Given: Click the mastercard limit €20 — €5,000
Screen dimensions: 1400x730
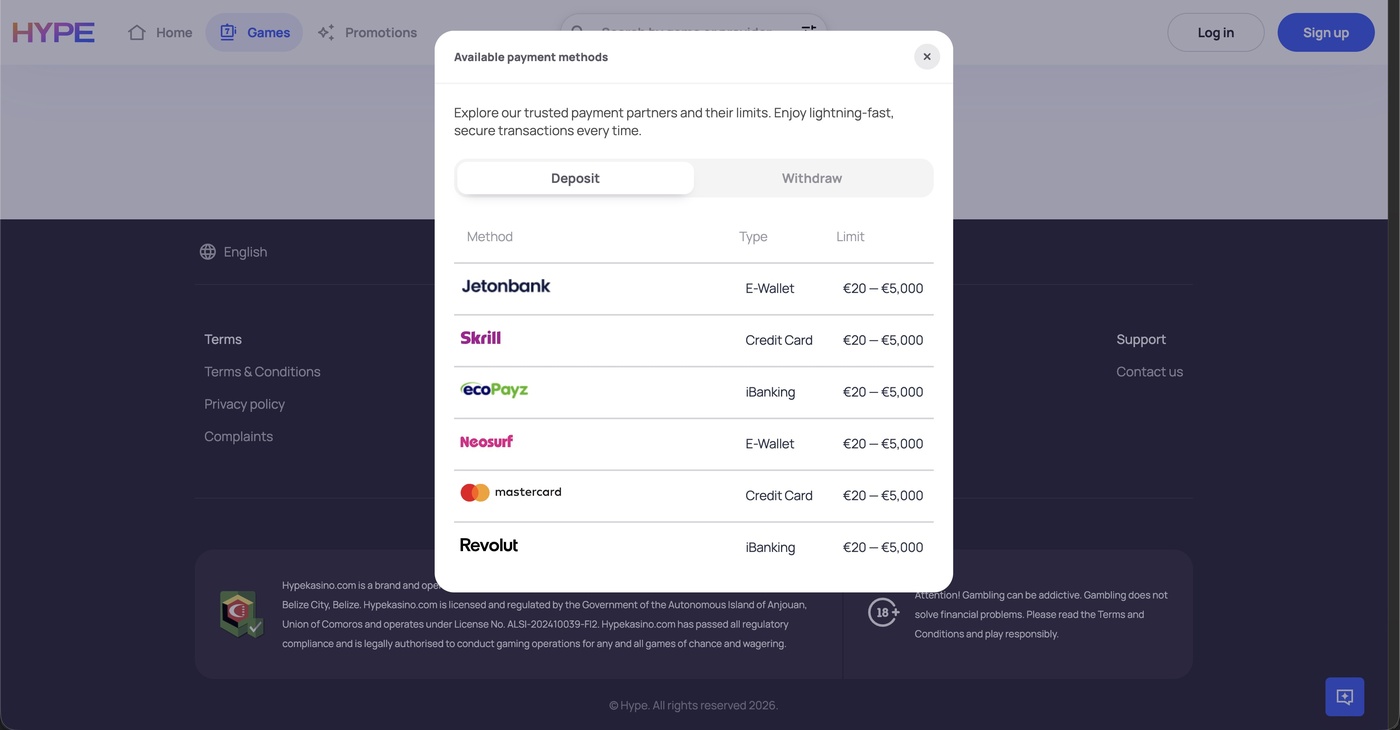Looking at the screenshot, I should (x=883, y=496).
